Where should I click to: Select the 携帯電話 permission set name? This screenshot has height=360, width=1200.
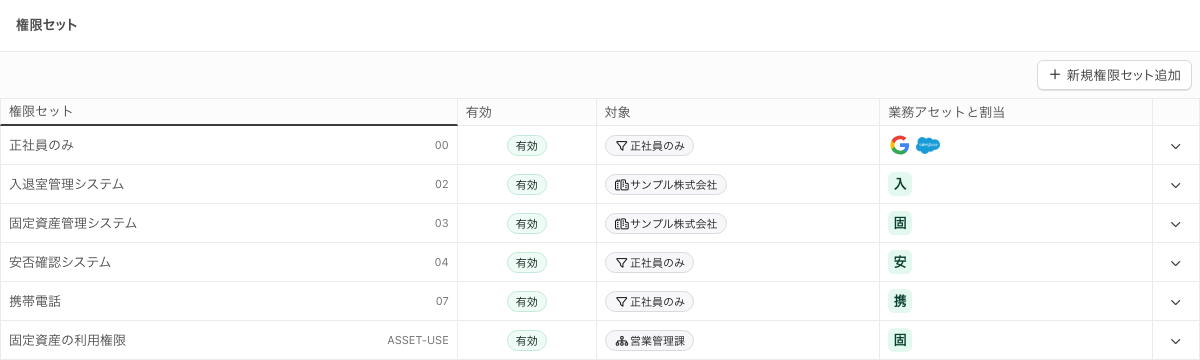(35, 301)
